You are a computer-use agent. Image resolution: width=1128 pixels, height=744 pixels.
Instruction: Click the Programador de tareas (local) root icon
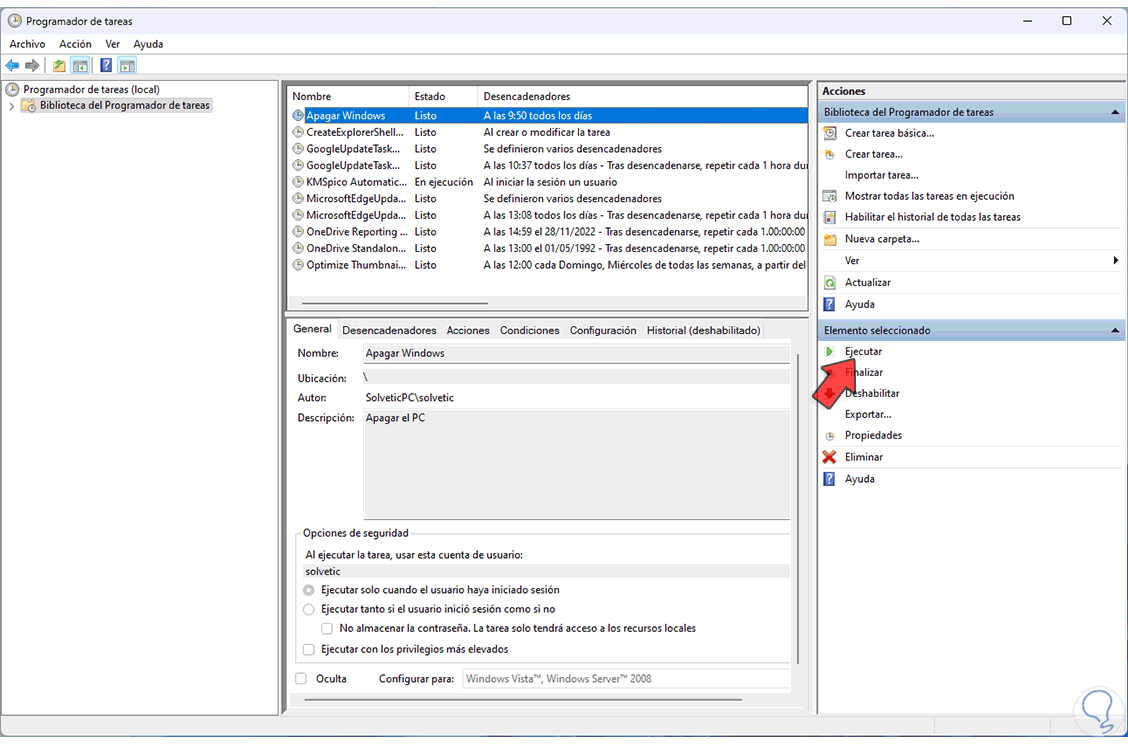(12, 89)
